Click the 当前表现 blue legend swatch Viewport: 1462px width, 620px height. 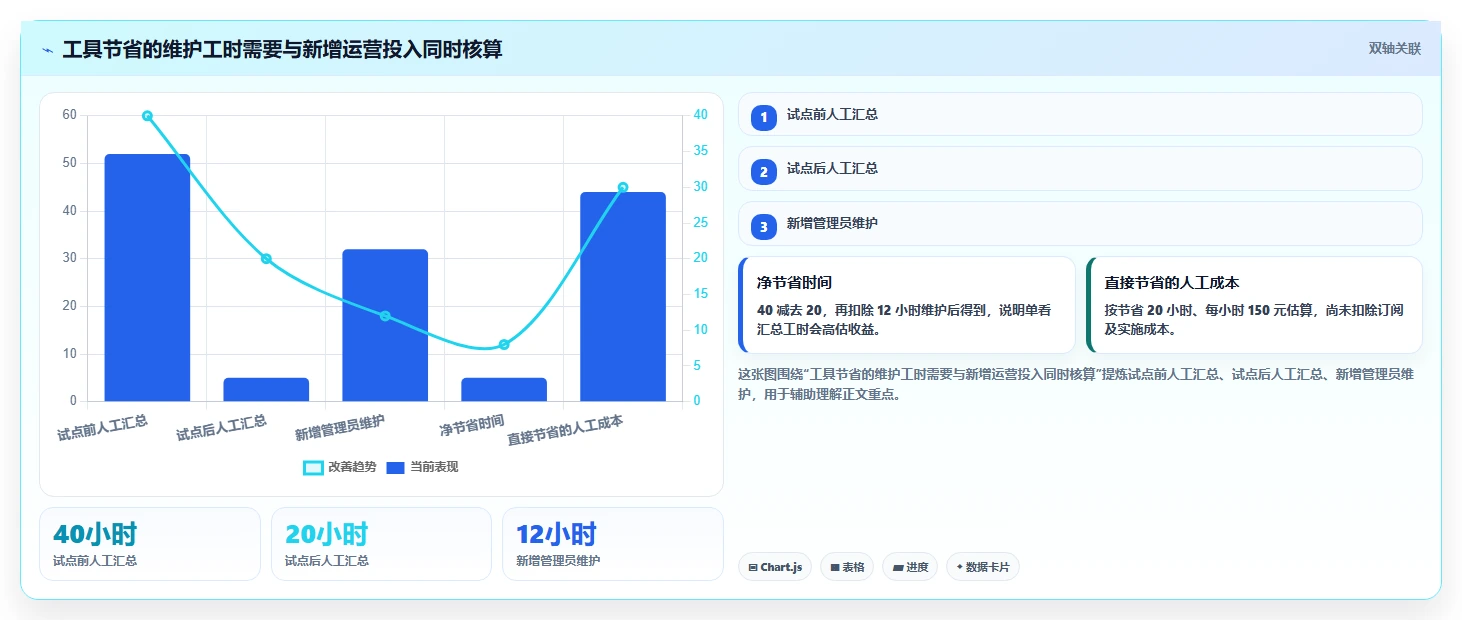(x=396, y=467)
